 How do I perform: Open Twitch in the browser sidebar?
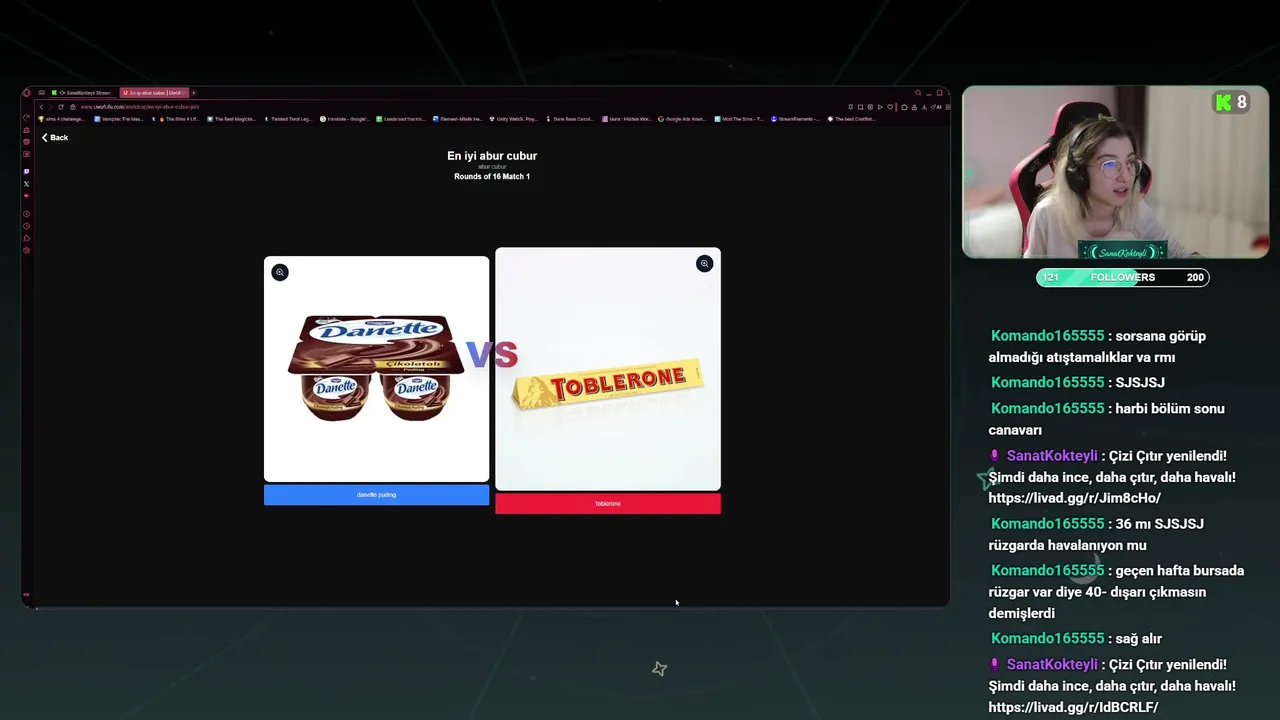click(x=26, y=171)
